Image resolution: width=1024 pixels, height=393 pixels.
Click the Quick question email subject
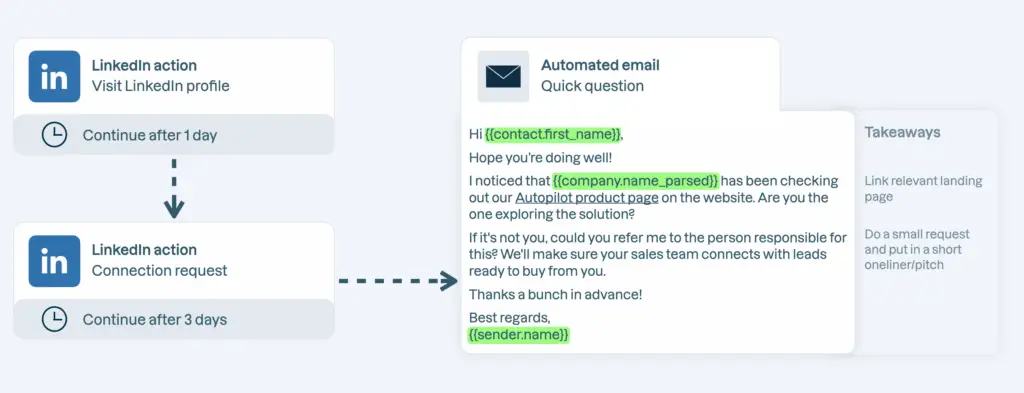click(x=592, y=86)
